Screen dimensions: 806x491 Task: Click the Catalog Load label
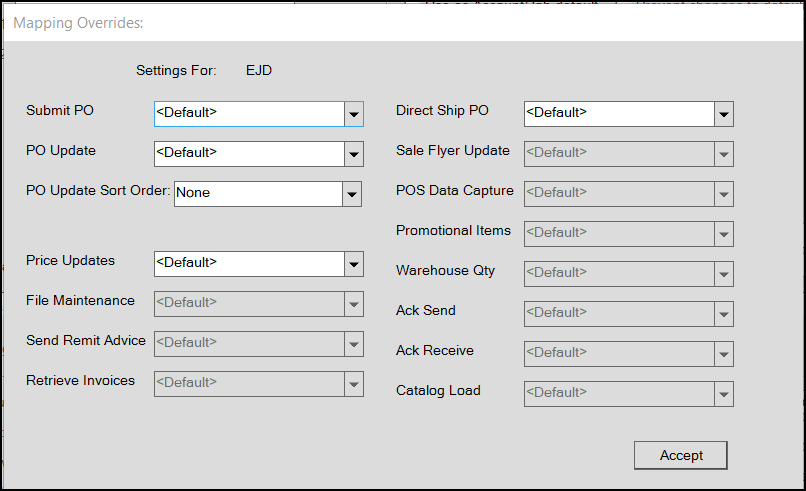click(x=438, y=391)
